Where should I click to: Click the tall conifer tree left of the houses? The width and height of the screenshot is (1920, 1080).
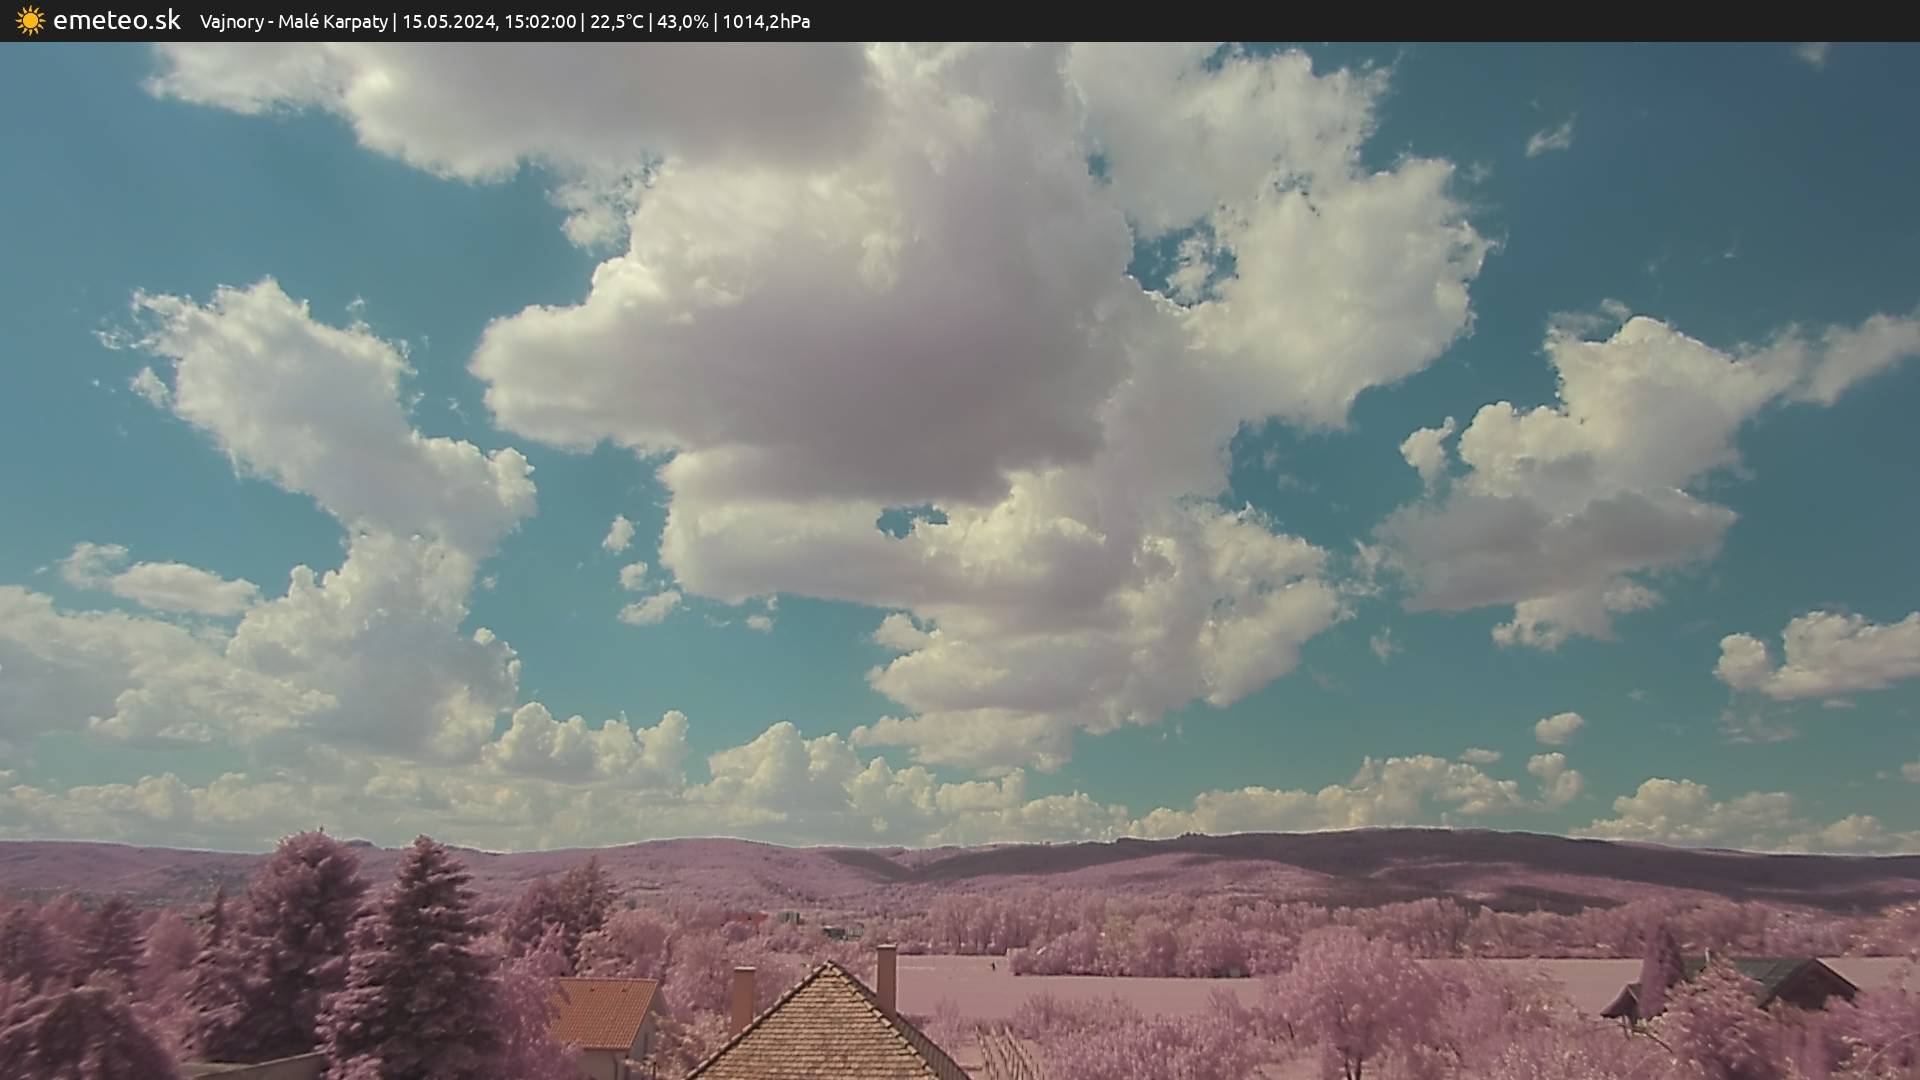coord(418,950)
